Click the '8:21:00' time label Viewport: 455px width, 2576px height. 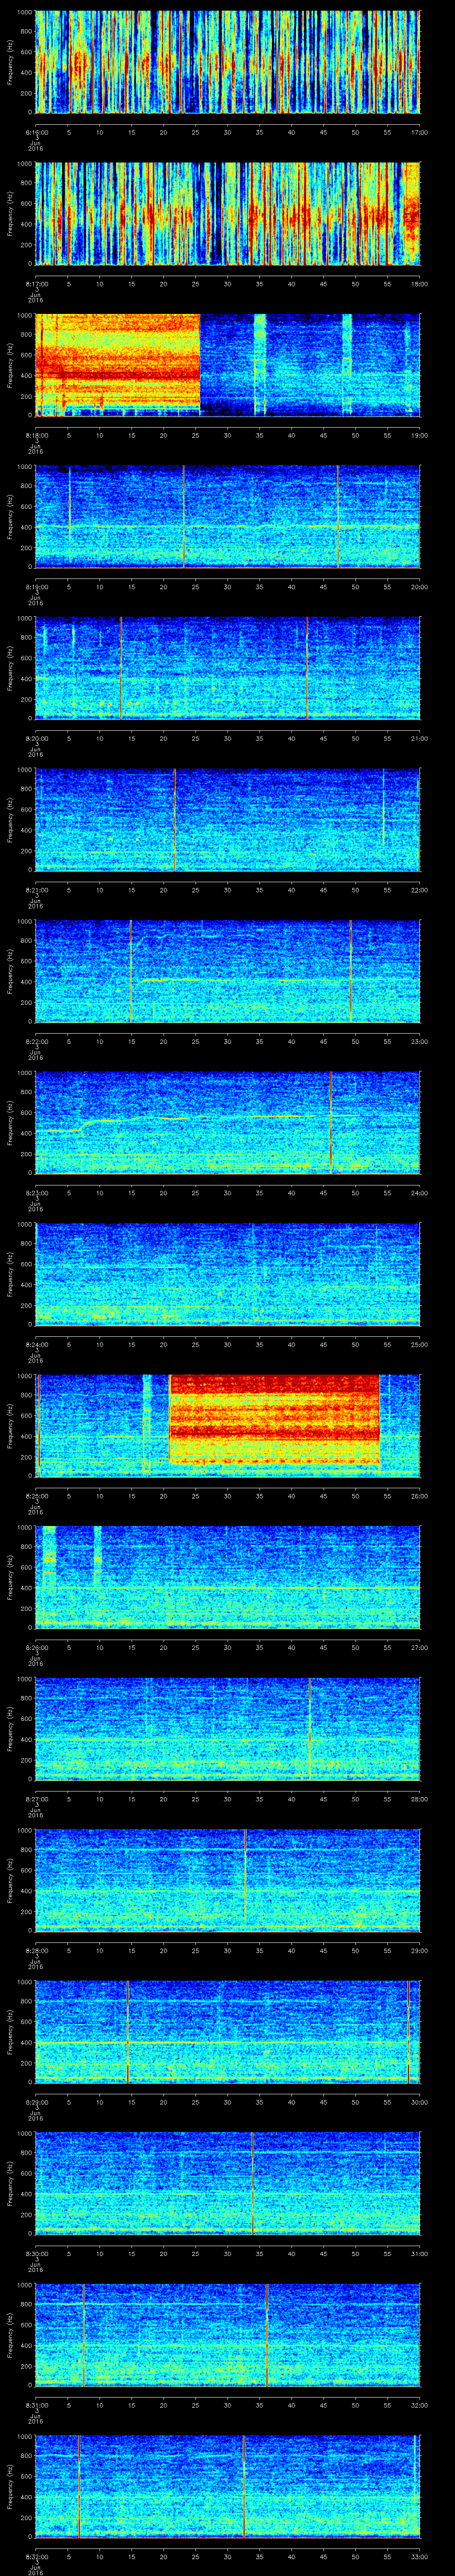pos(36,890)
